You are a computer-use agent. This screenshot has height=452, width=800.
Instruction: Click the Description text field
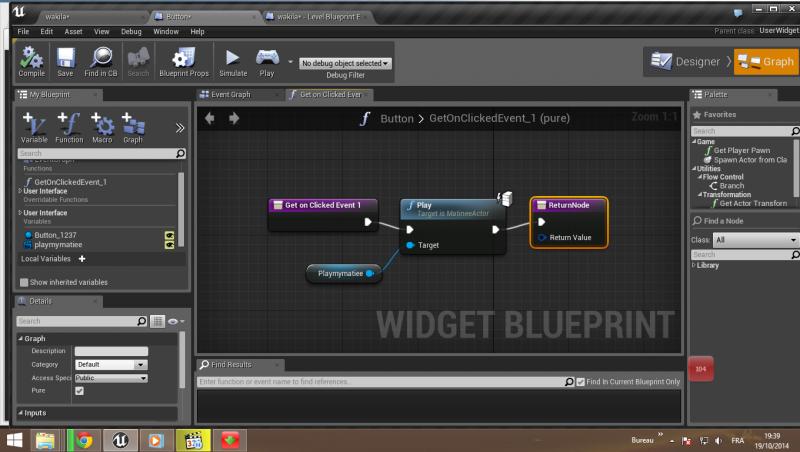(111, 351)
